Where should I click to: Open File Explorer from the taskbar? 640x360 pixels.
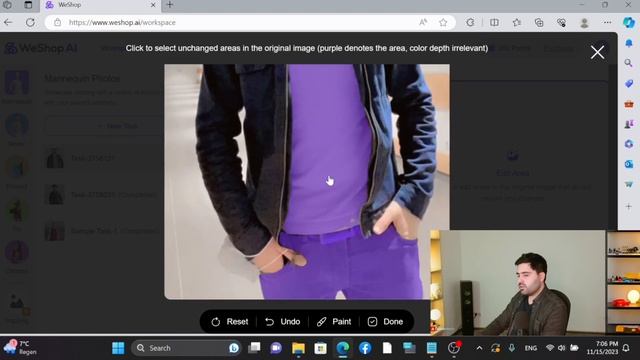pos(298,348)
